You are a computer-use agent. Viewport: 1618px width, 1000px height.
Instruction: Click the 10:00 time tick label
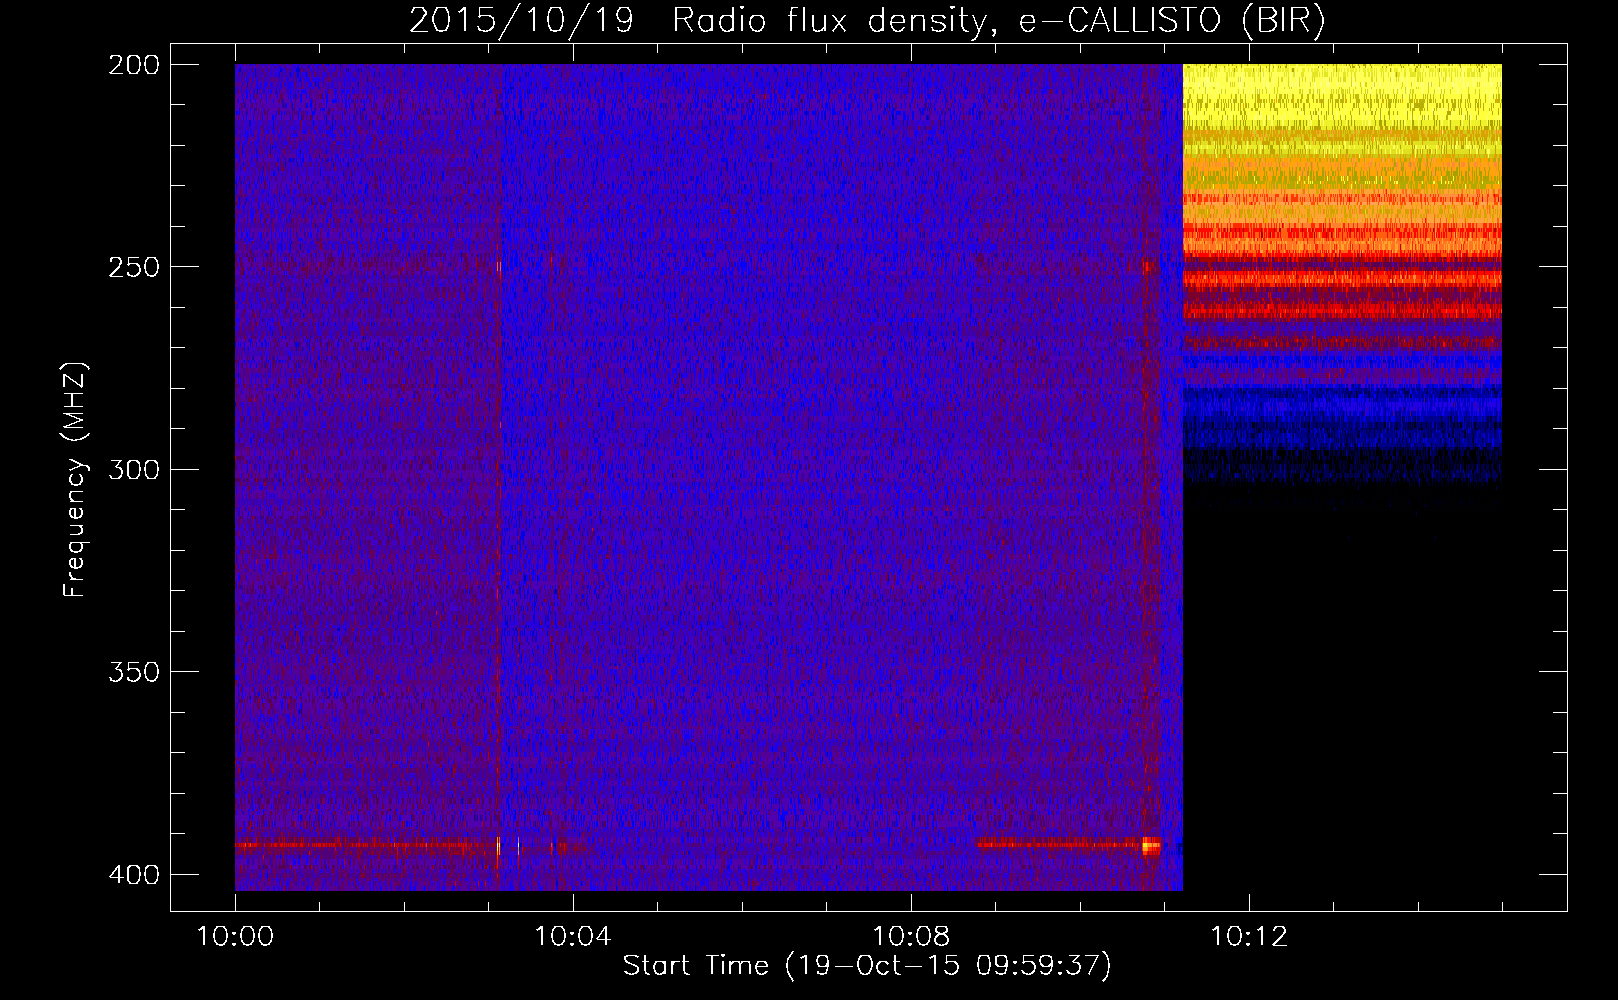pyautogui.click(x=235, y=937)
